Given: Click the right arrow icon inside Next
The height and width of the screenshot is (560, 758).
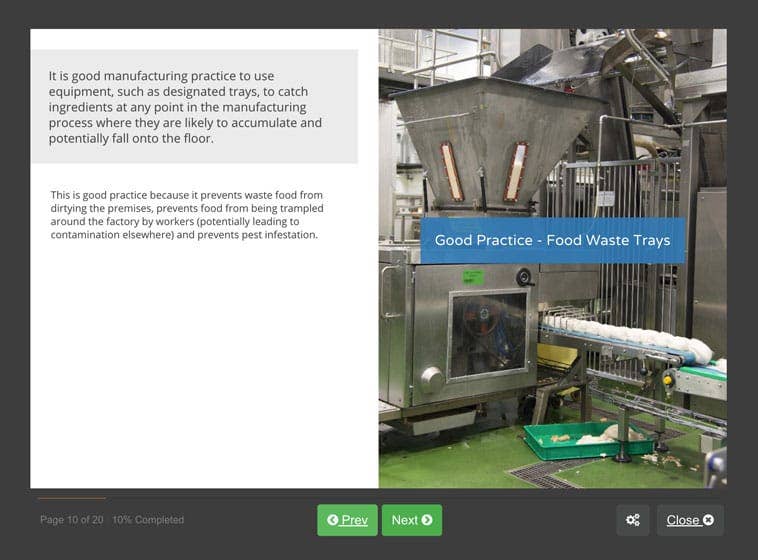Looking at the screenshot, I should [x=427, y=520].
